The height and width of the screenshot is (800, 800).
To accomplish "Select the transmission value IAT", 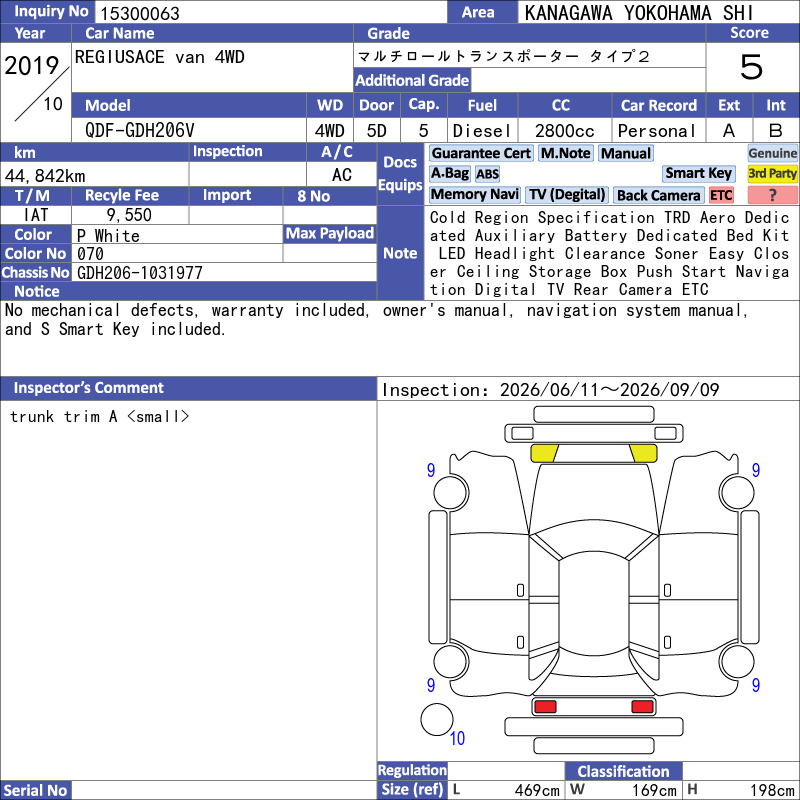I will point(36,215).
